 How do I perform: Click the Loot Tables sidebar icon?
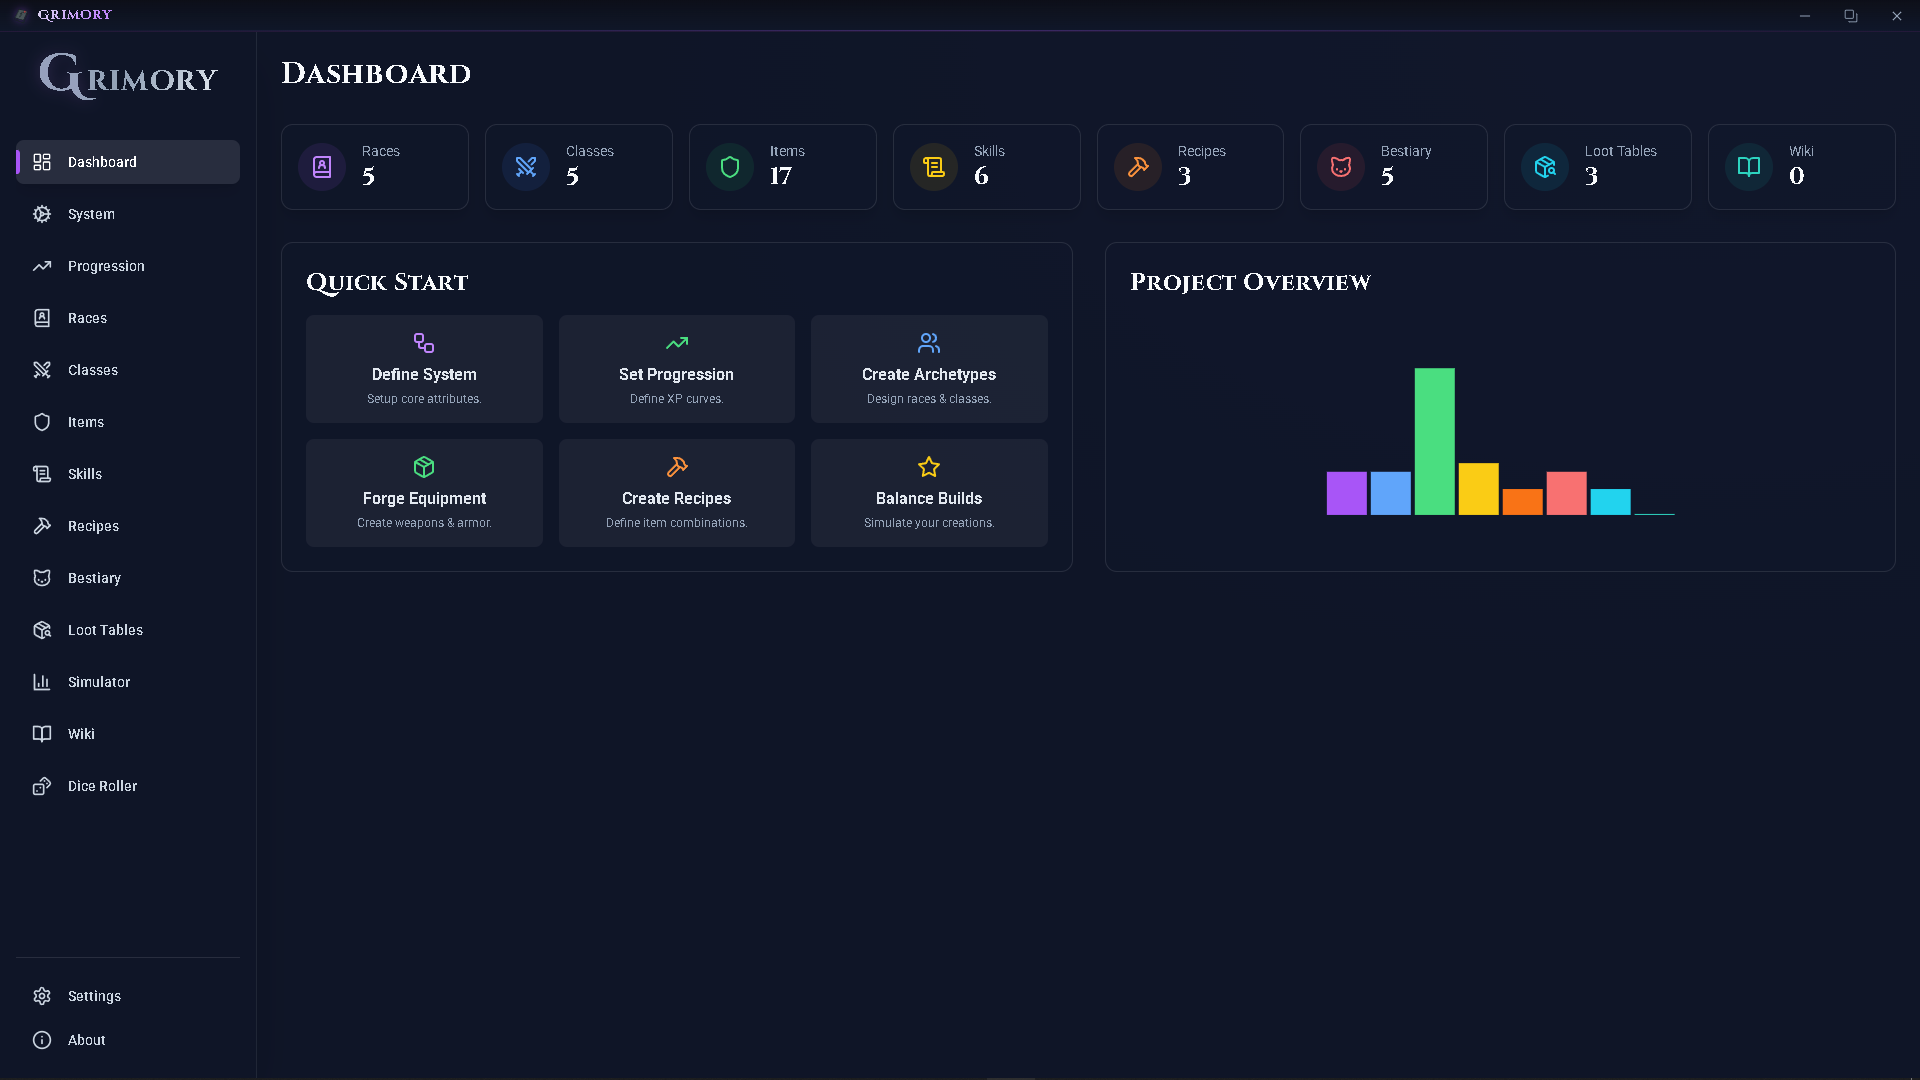(42, 630)
